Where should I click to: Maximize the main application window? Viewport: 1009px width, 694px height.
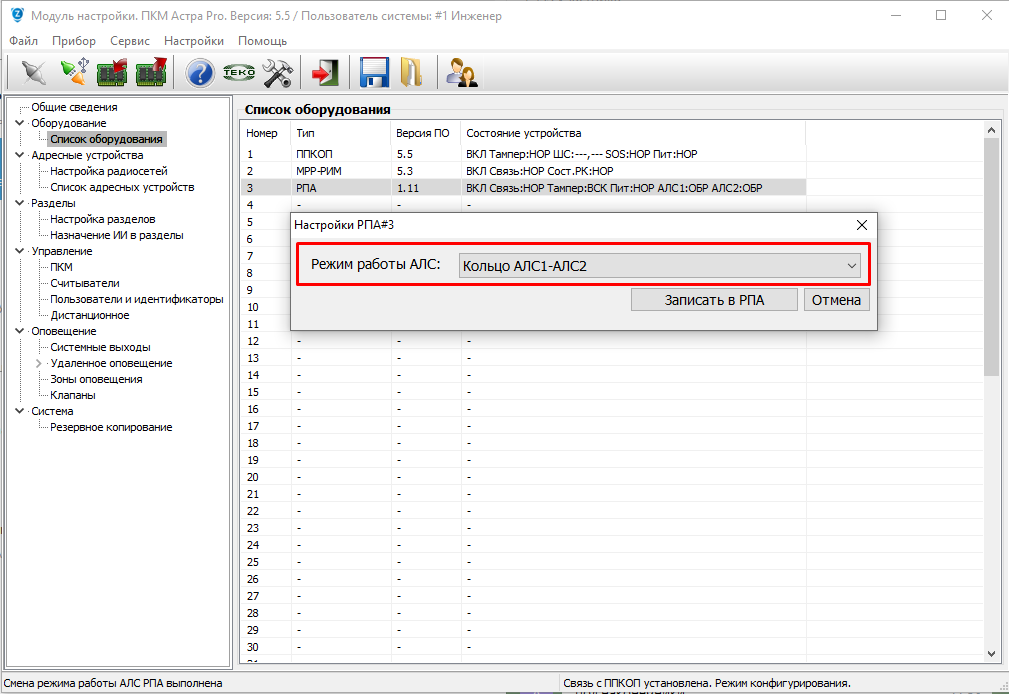[x=941, y=15]
